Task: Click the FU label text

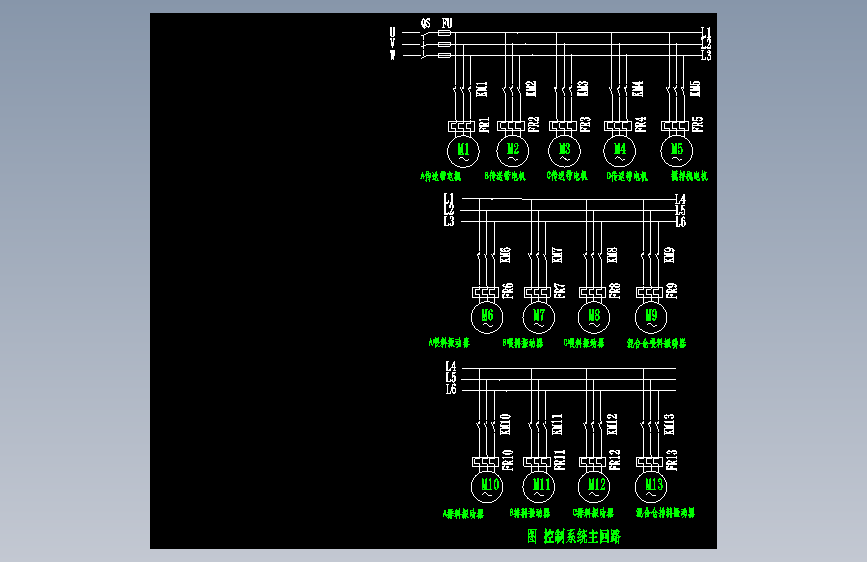Action: tap(447, 23)
